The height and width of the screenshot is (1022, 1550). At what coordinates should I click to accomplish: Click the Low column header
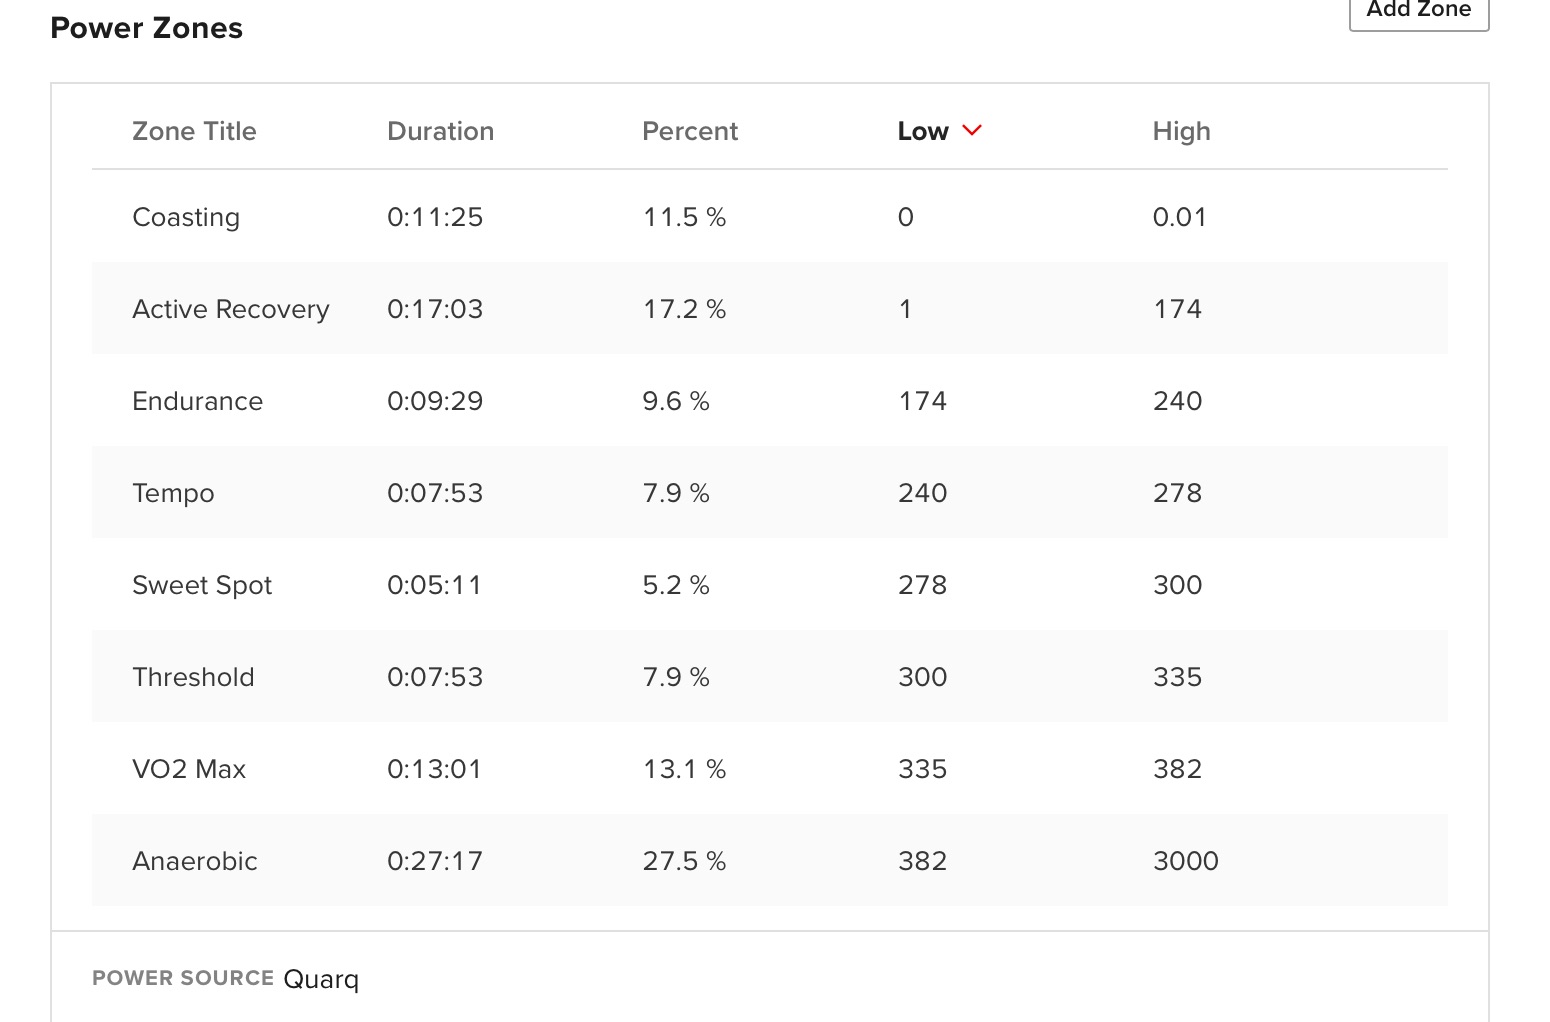click(922, 131)
